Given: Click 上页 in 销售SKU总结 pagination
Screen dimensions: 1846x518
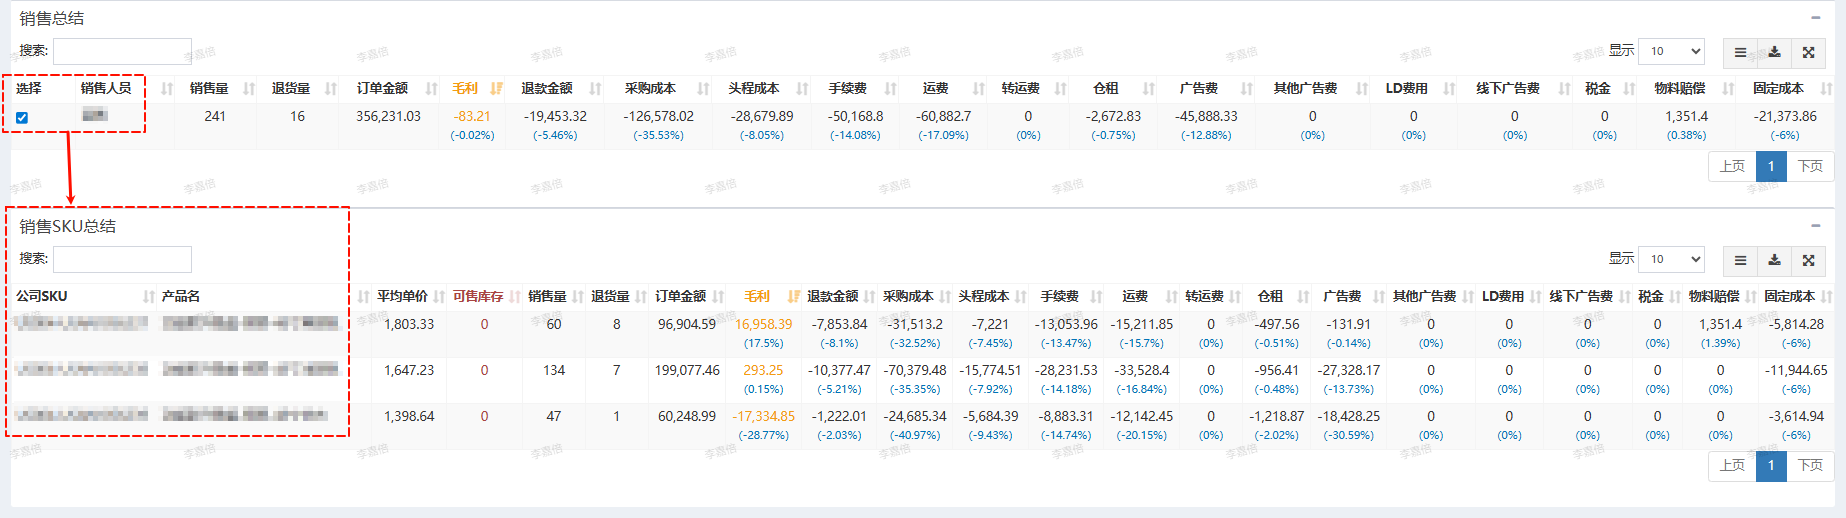Looking at the screenshot, I should click(x=1732, y=465).
